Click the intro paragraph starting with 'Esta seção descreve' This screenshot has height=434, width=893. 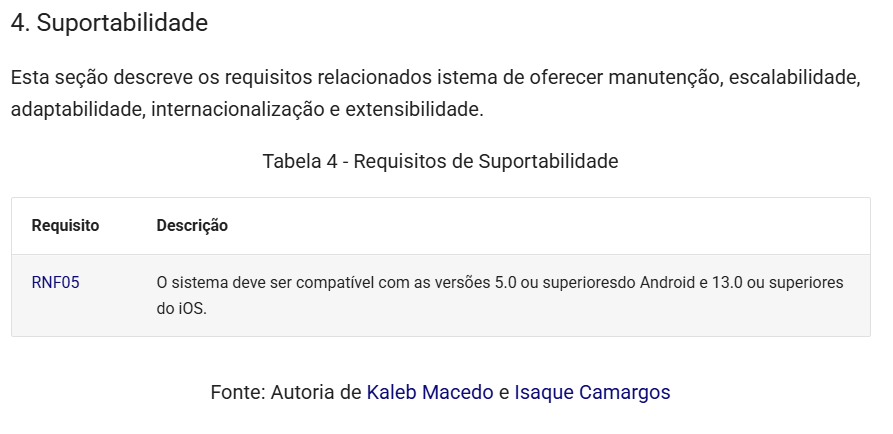(436, 93)
